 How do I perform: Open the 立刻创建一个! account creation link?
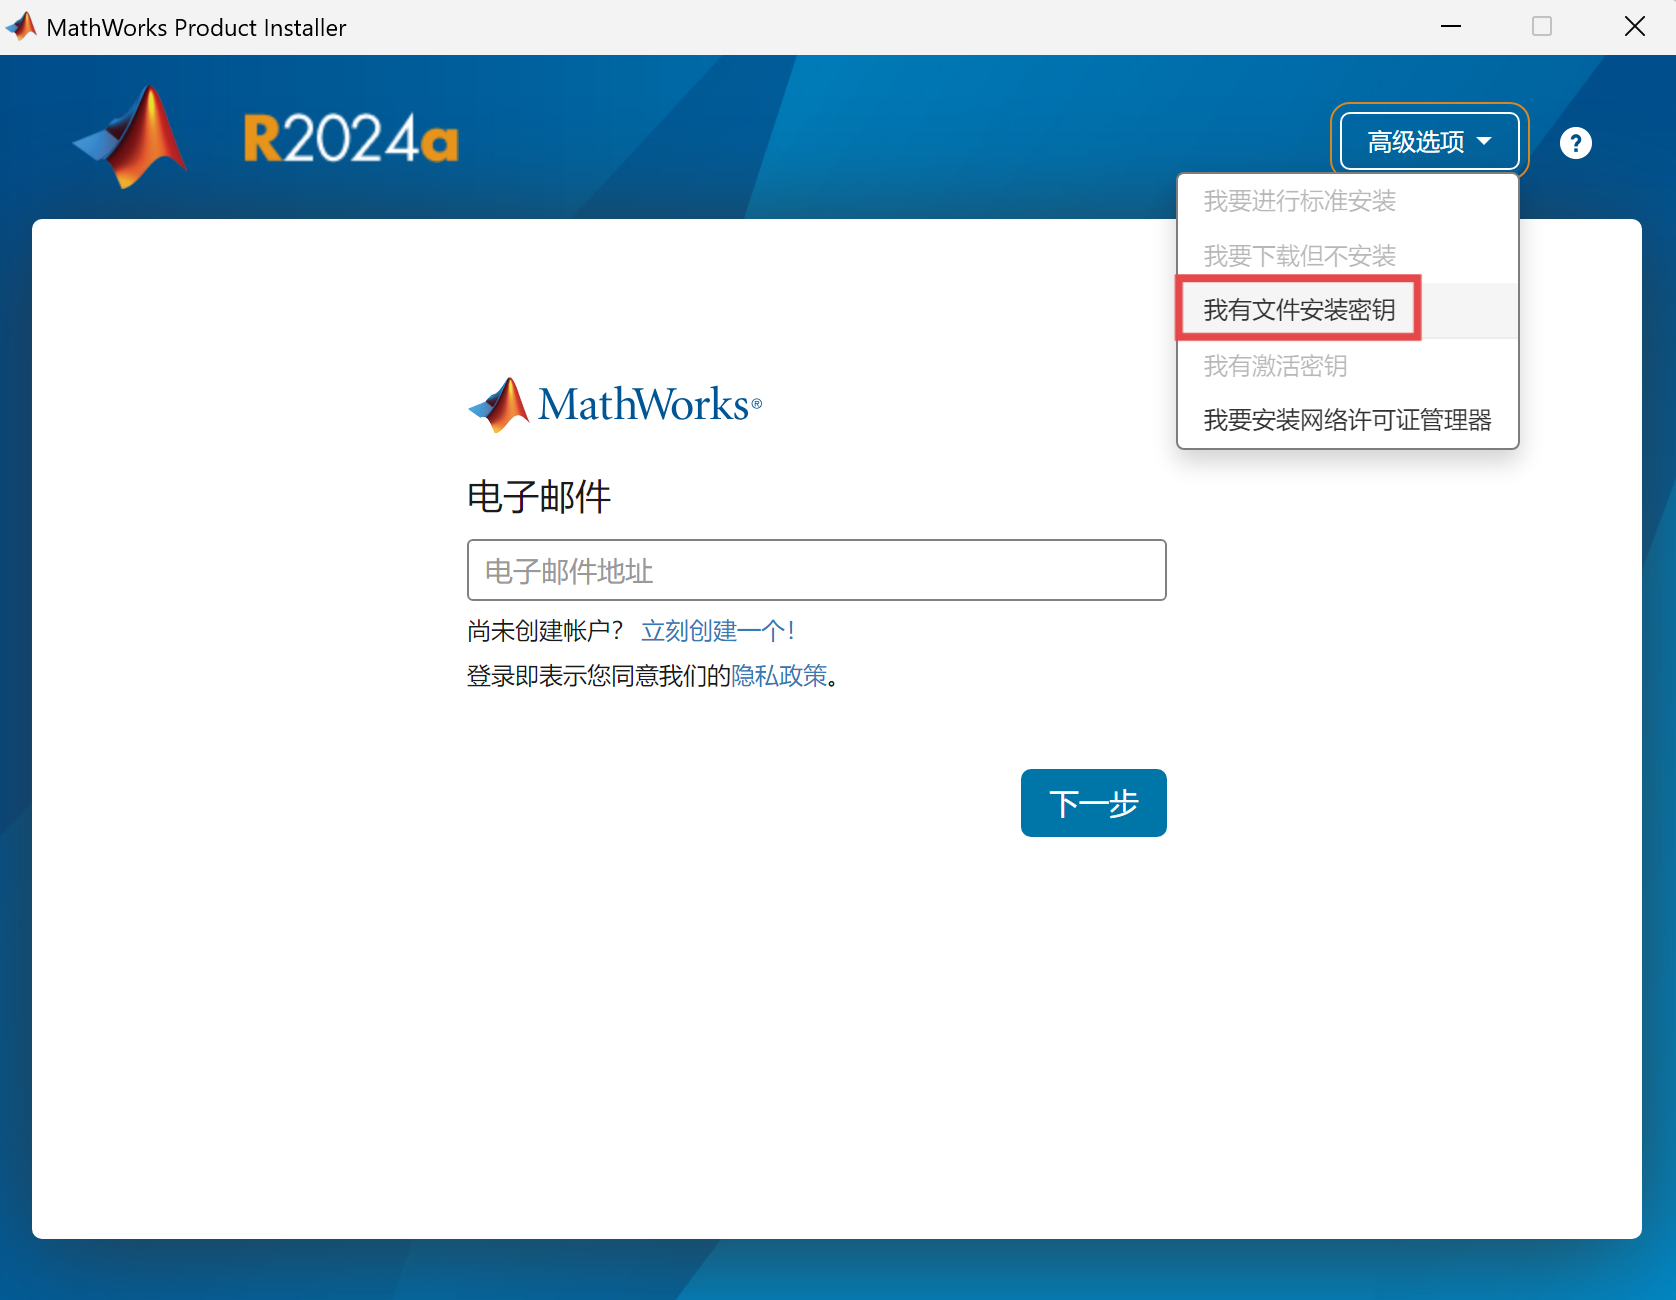coord(717,630)
